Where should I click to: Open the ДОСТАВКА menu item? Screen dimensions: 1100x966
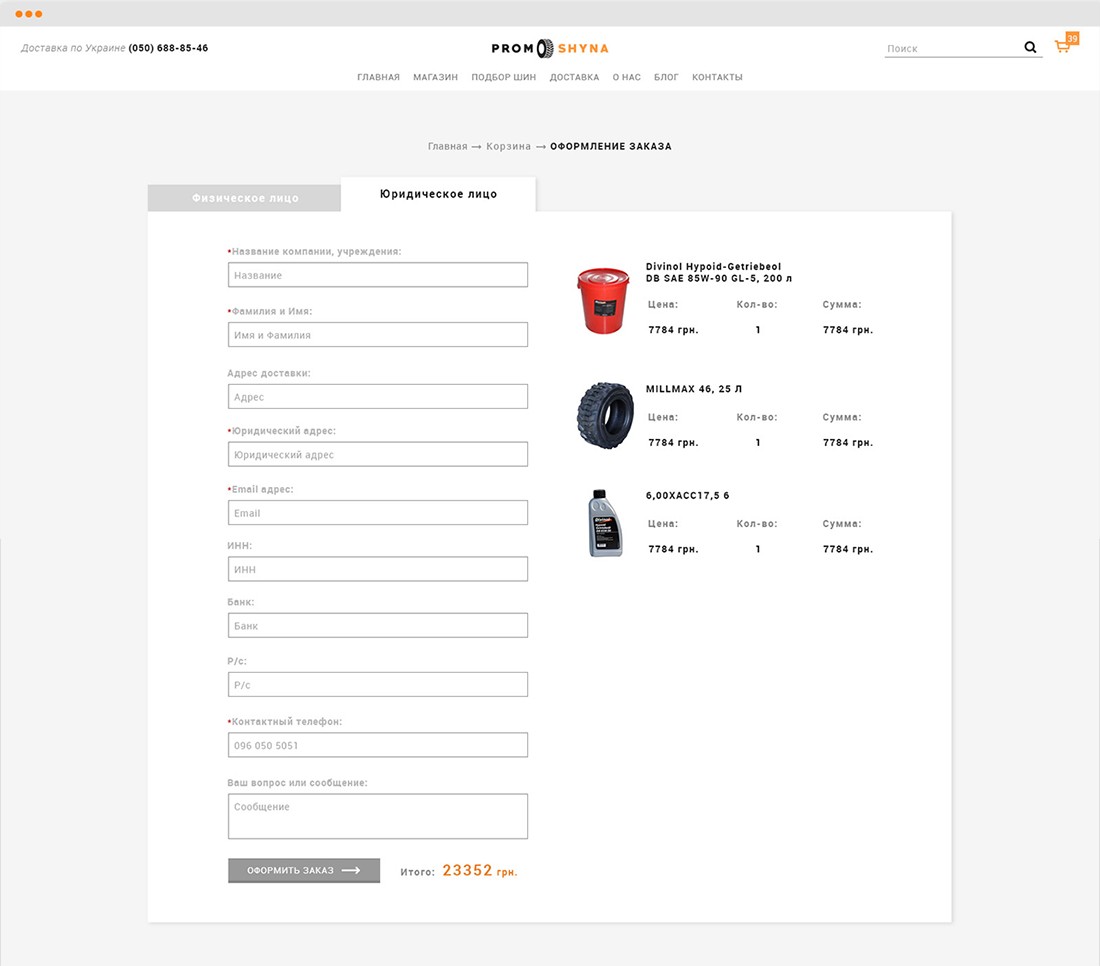(x=574, y=77)
